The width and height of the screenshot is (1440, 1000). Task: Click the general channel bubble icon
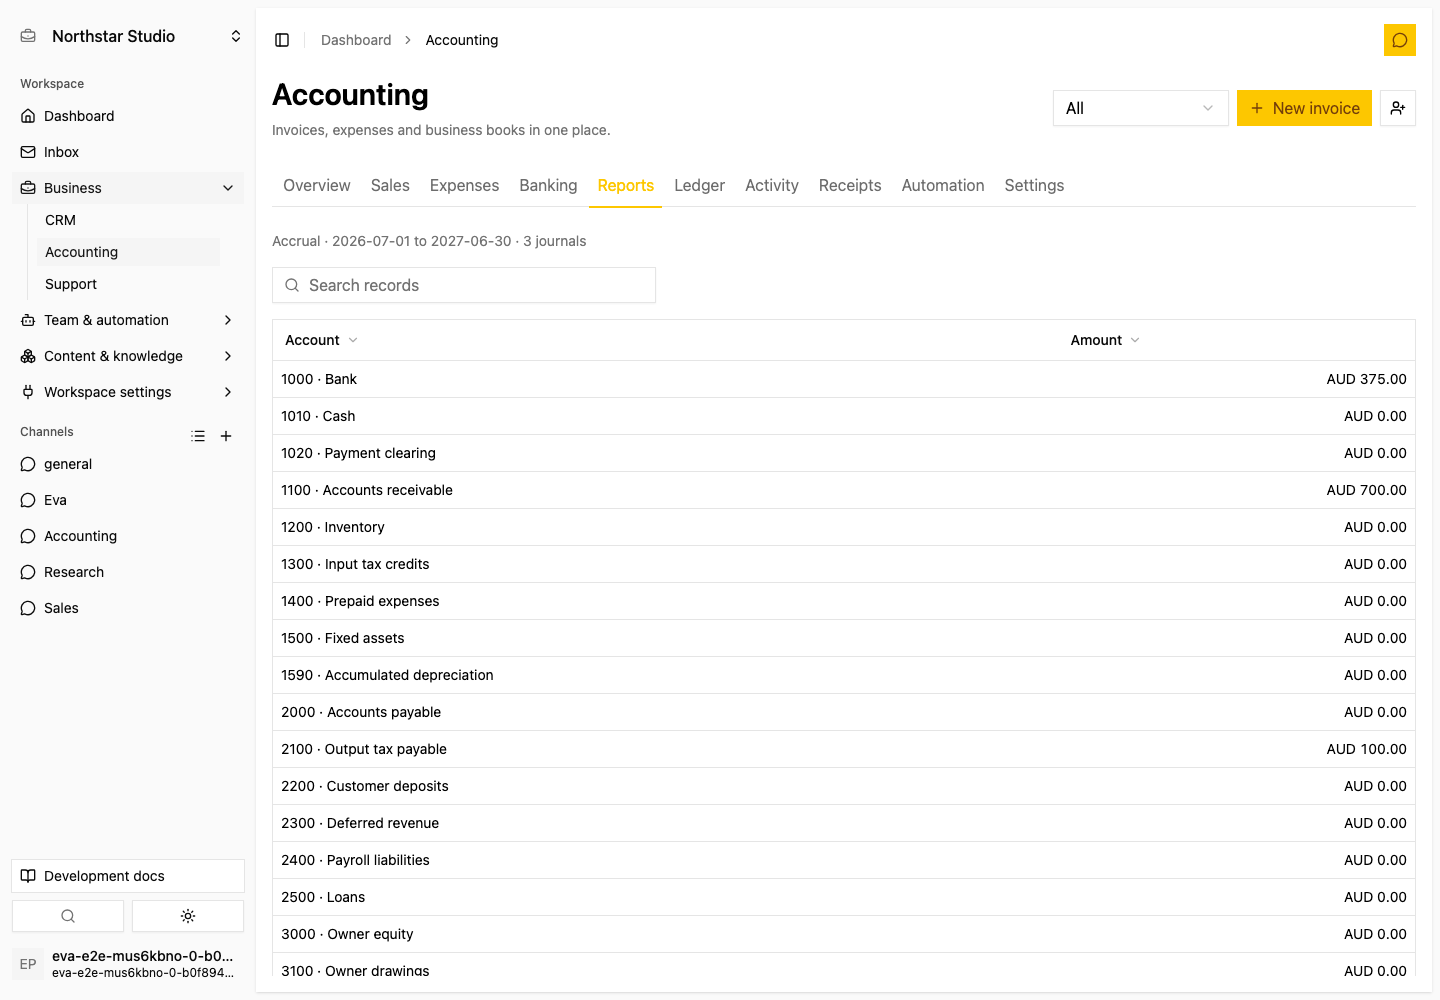pyautogui.click(x=28, y=464)
